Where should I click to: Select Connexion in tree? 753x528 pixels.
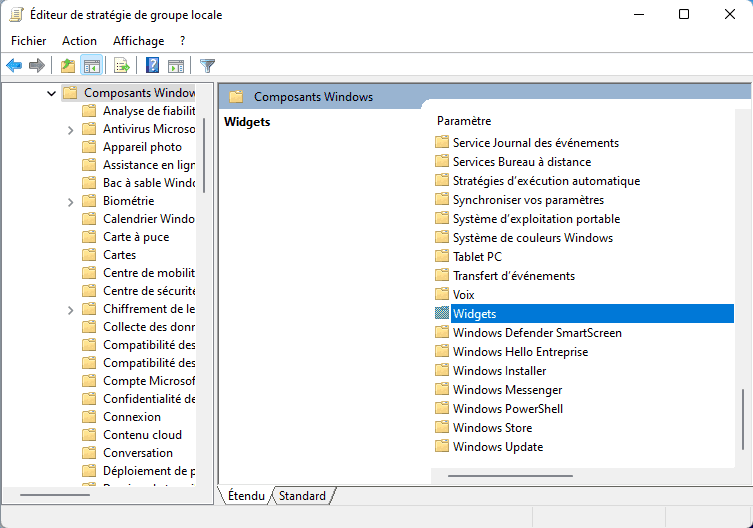(x=132, y=417)
